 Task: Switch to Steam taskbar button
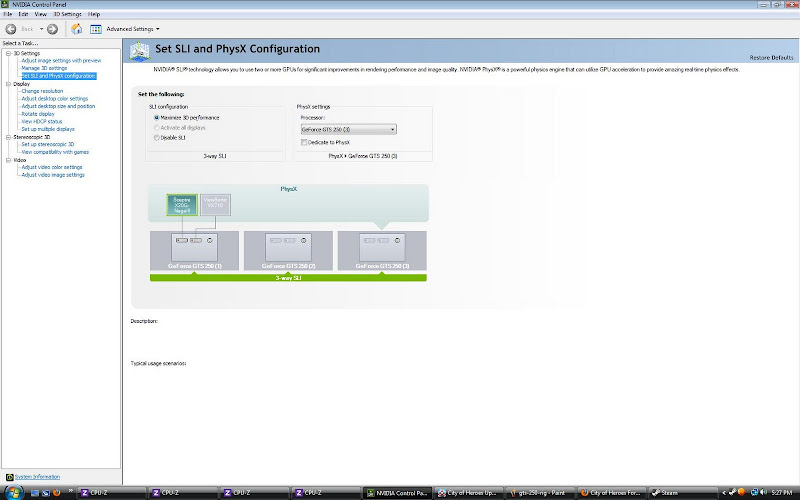coord(681,493)
